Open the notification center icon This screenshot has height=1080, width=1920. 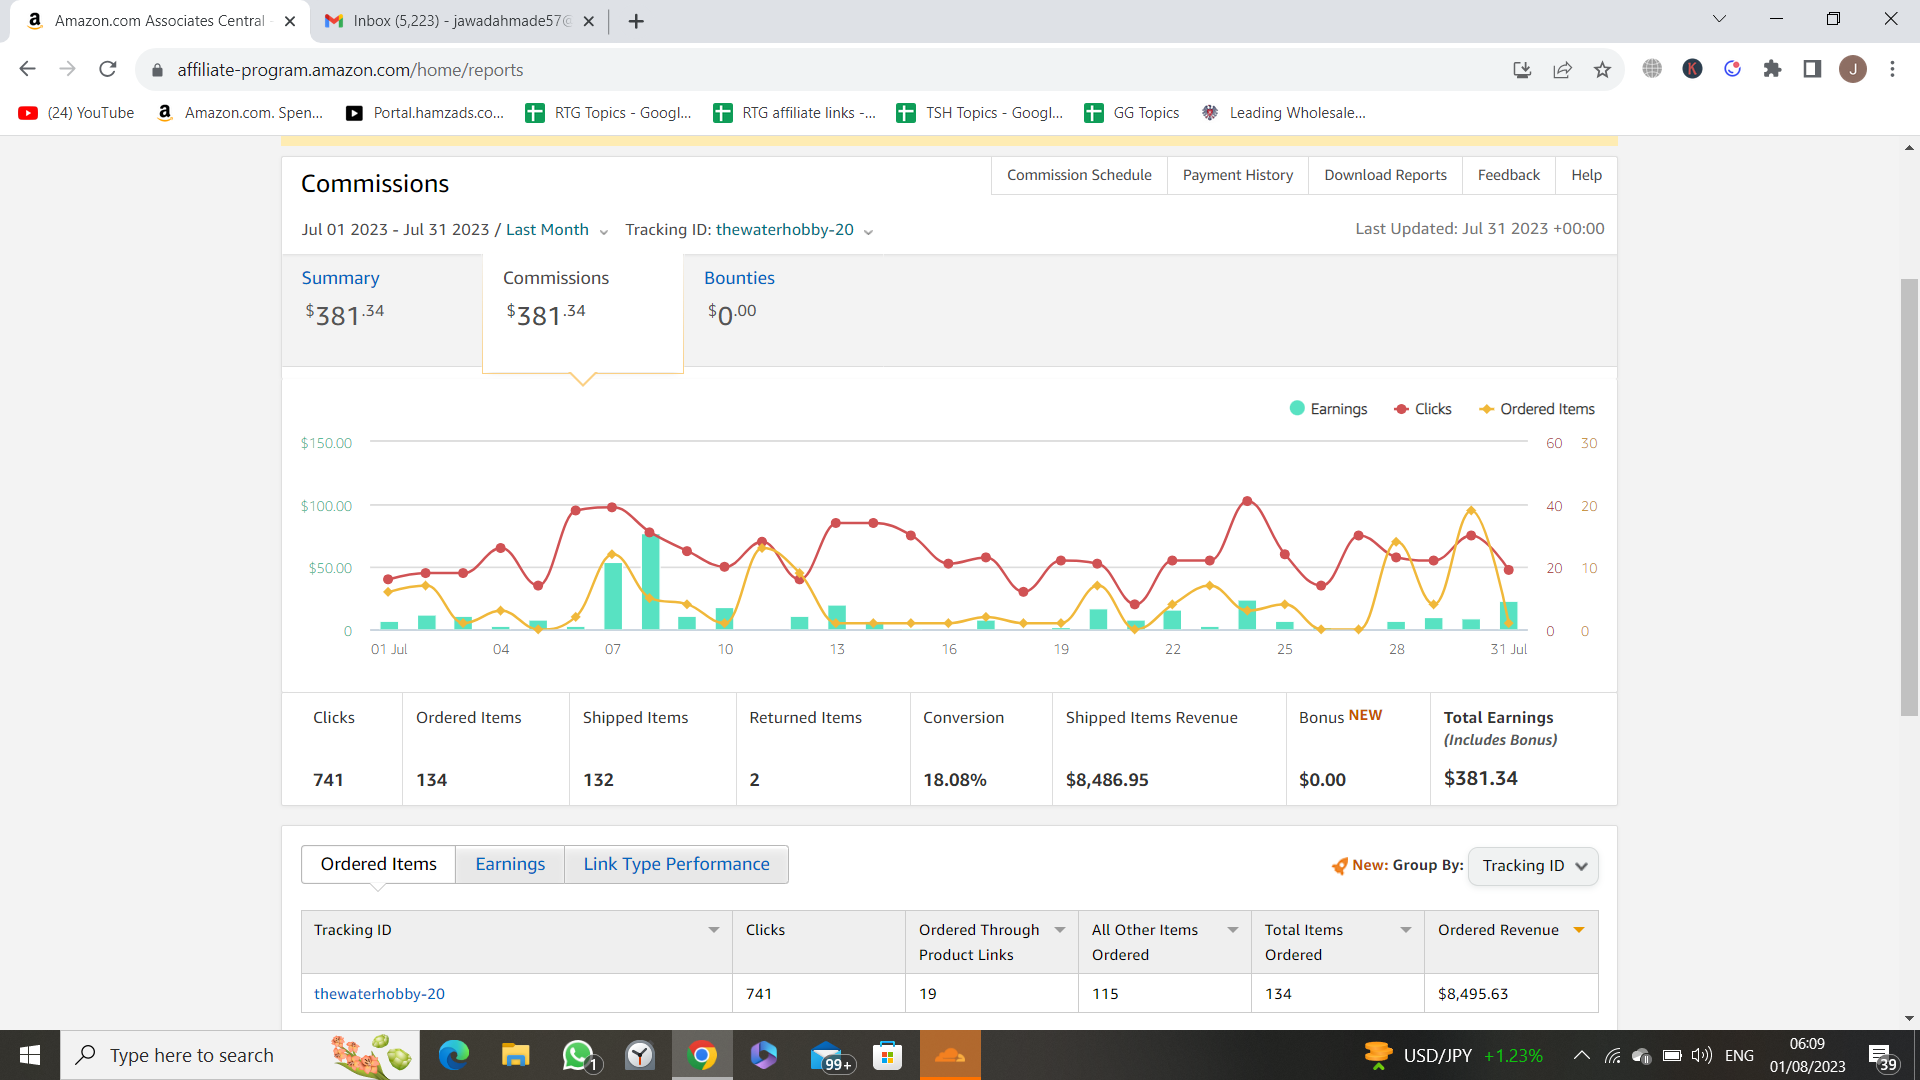(x=1882, y=1056)
